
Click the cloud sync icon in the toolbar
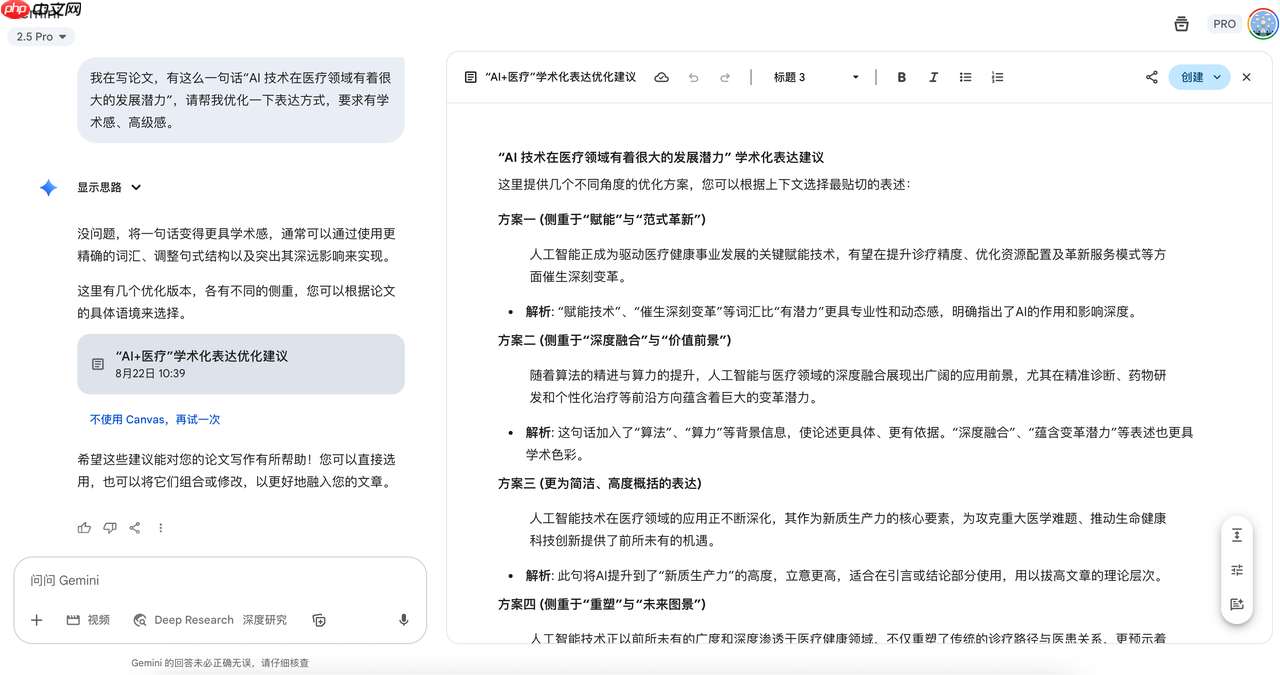661,77
